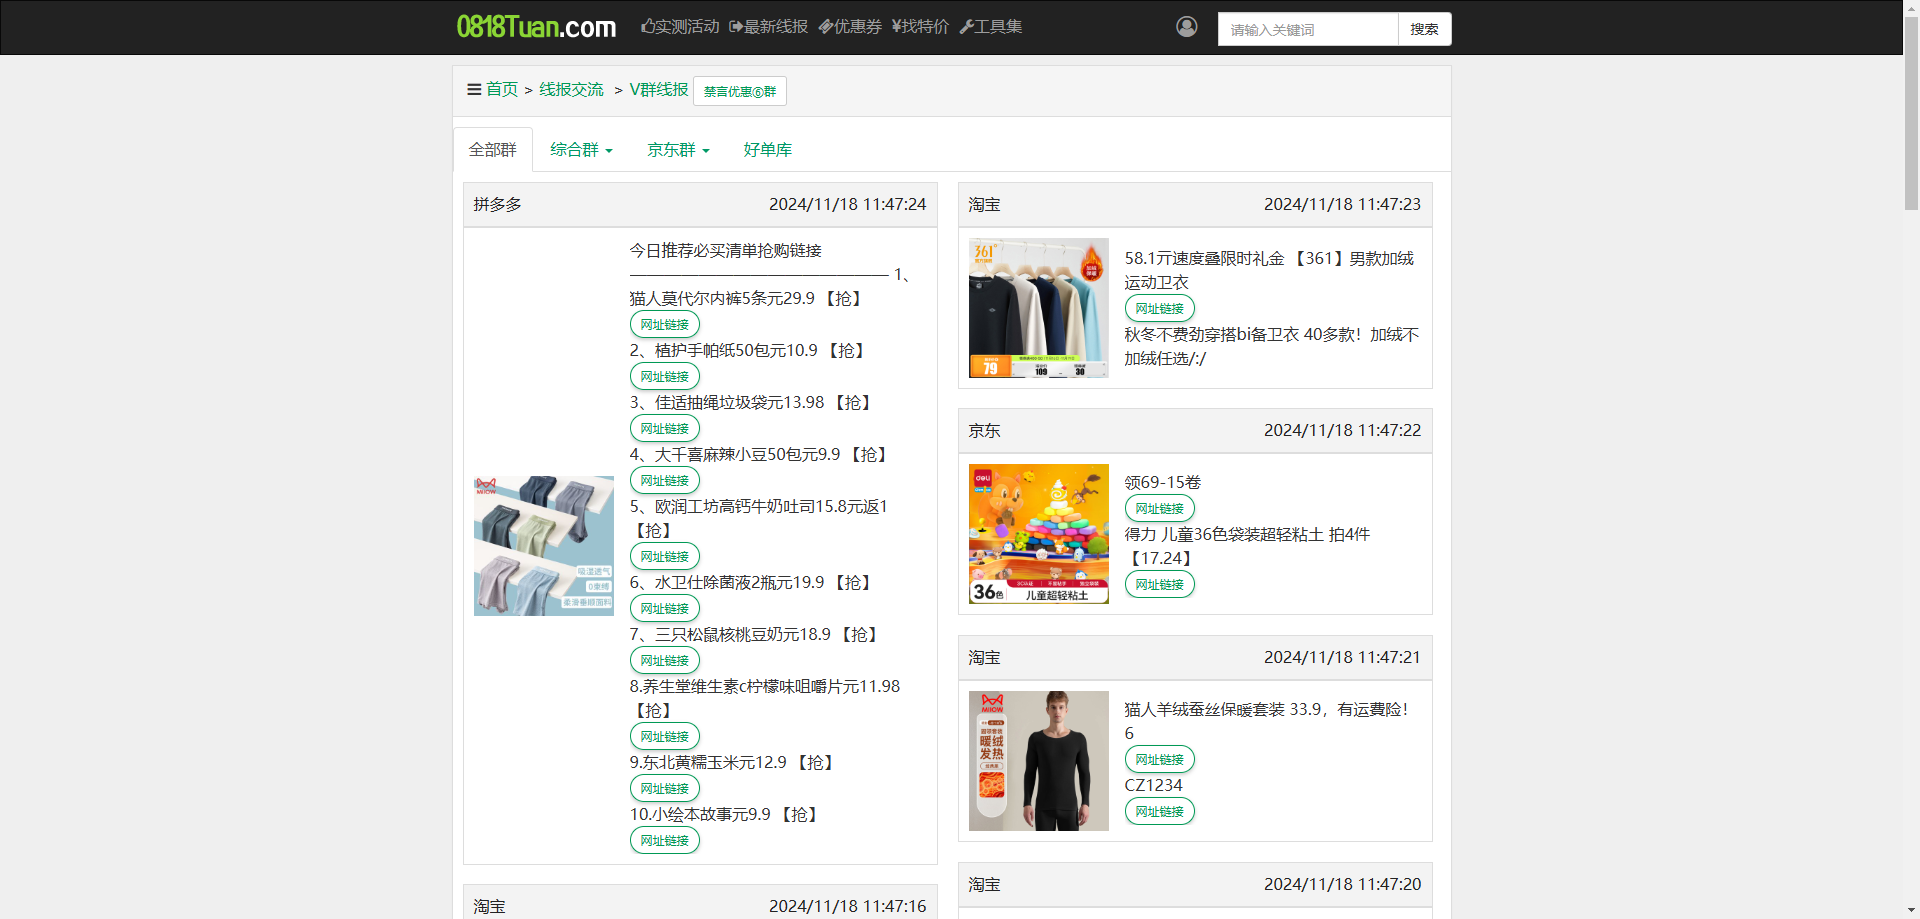Open 网址链接 for 养生堂维生素c咀嚼片
Screen dimensions: 1920x919
(664, 737)
